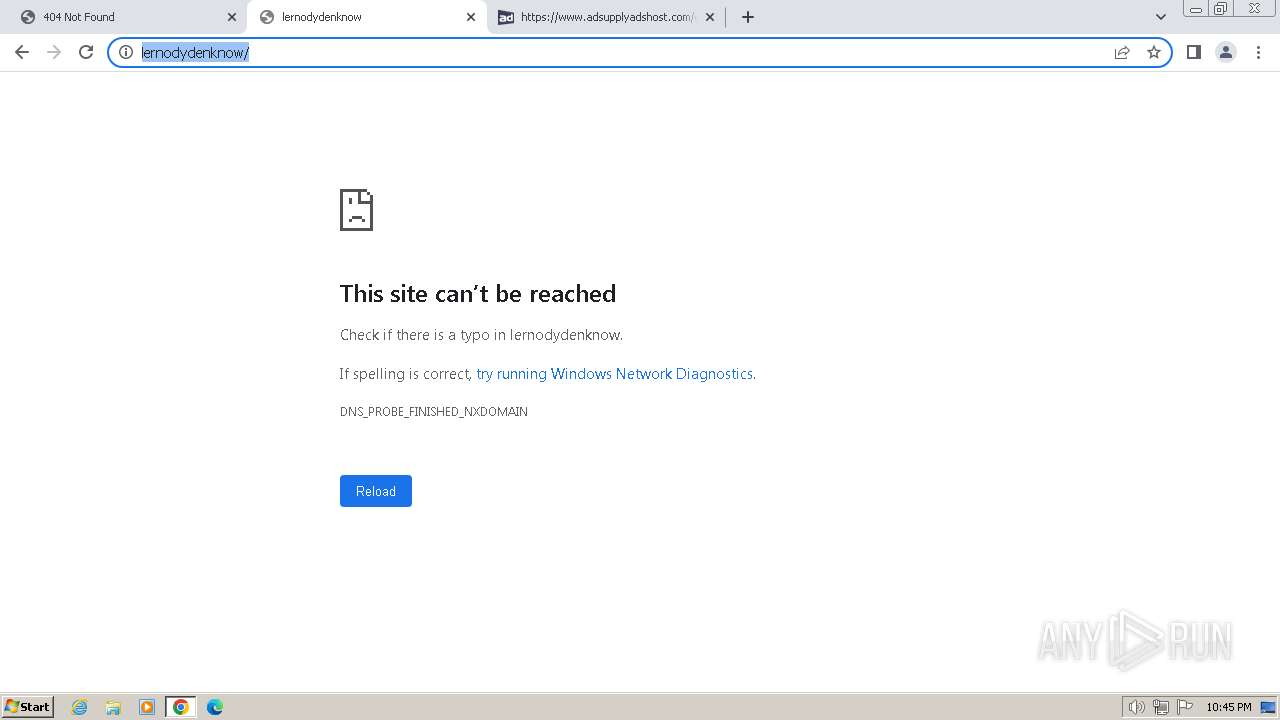Click the blue Reload button

pyautogui.click(x=376, y=491)
